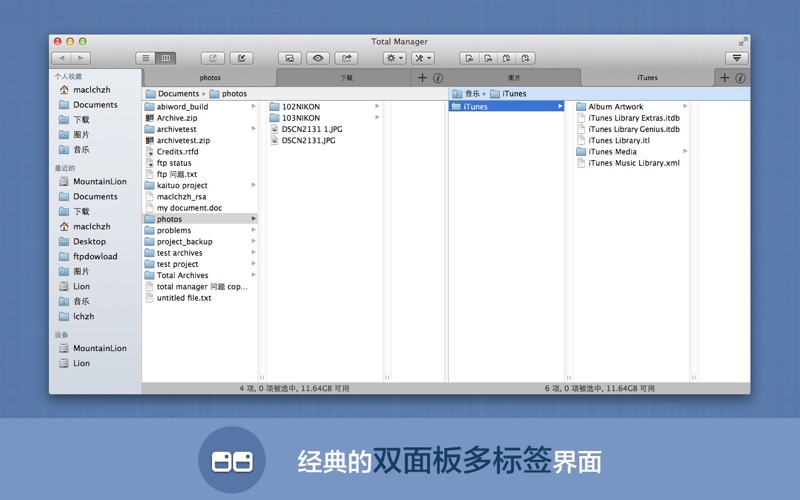Click the column resize handle below the abiword_build list
Viewport: 800px width, 500px height.
pyautogui.click(x=262, y=378)
